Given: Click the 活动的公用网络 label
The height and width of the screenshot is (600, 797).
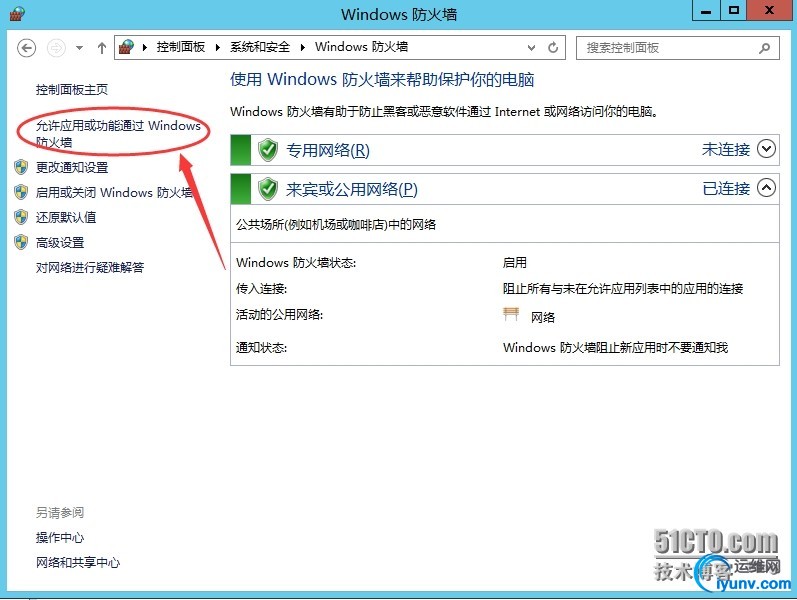Looking at the screenshot, I should 279,315.
